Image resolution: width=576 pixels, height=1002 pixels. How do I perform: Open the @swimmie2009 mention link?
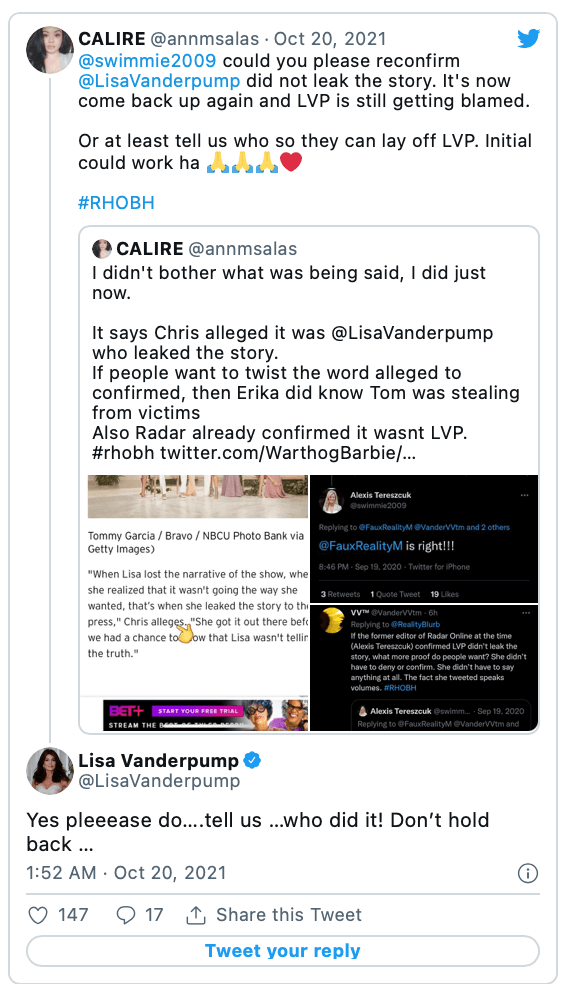click(147, 61)
